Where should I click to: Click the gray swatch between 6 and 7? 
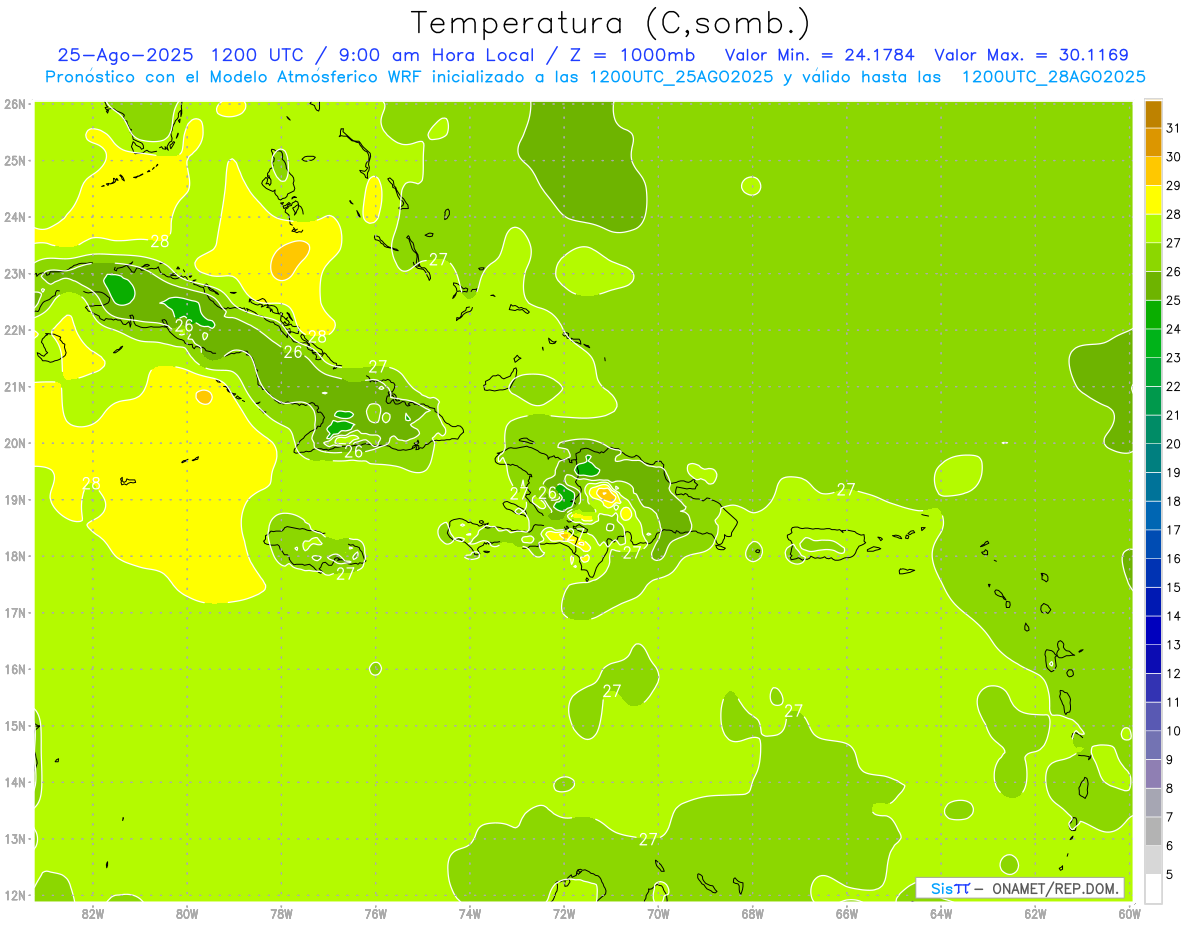tap(1153, 831)
